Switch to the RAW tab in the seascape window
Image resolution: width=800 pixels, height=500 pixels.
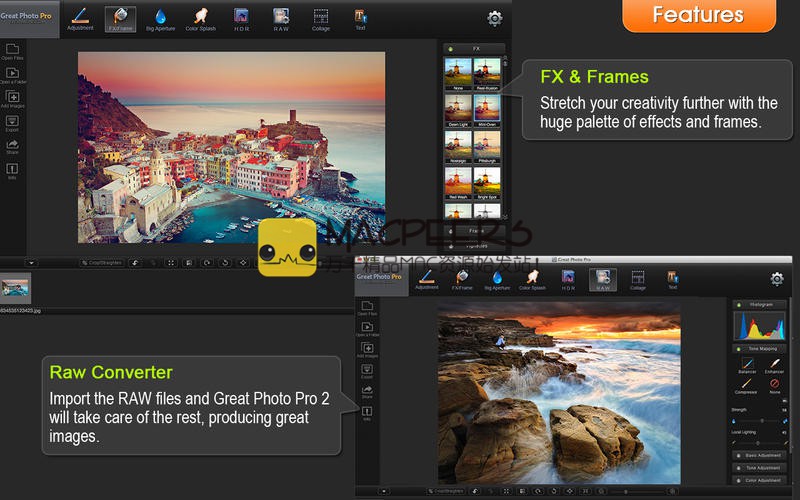pyautogui.click(x=603, y=281)
